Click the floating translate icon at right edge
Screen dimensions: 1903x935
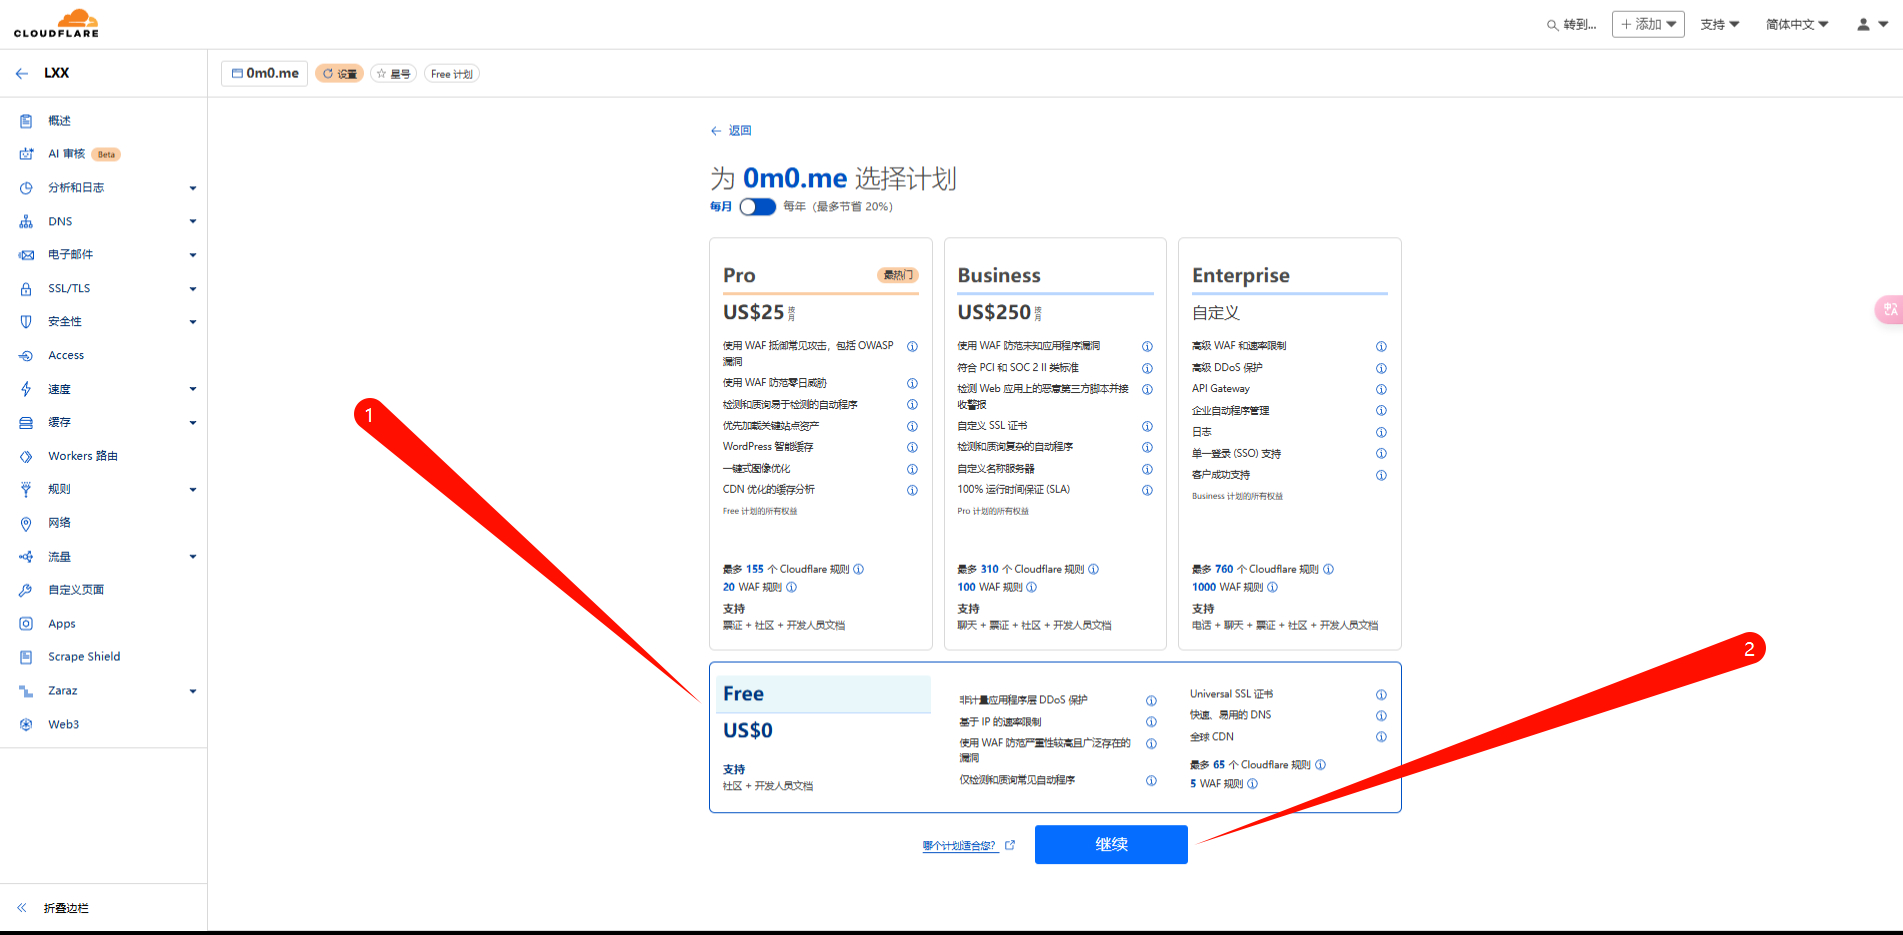coord(1889,310)
